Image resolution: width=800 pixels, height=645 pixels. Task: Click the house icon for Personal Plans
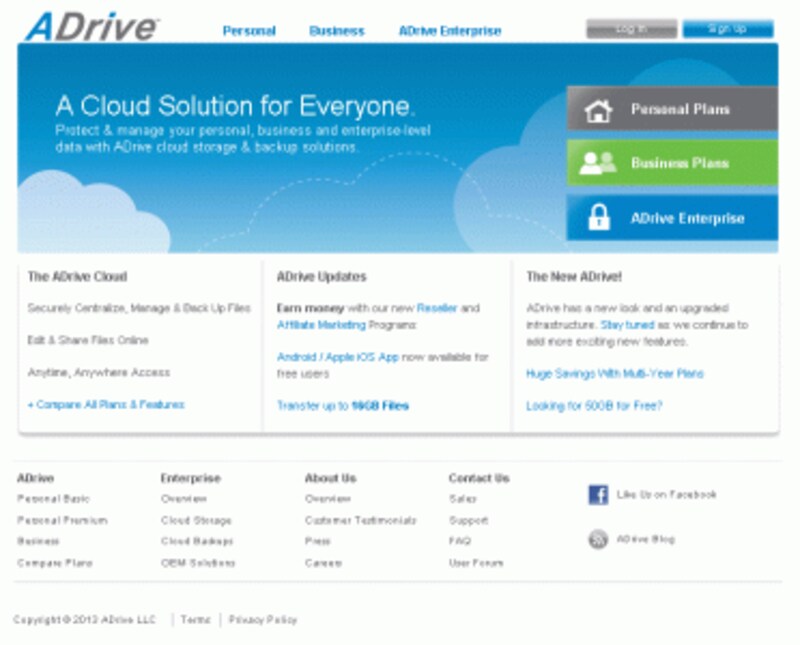tap(598, 110)
